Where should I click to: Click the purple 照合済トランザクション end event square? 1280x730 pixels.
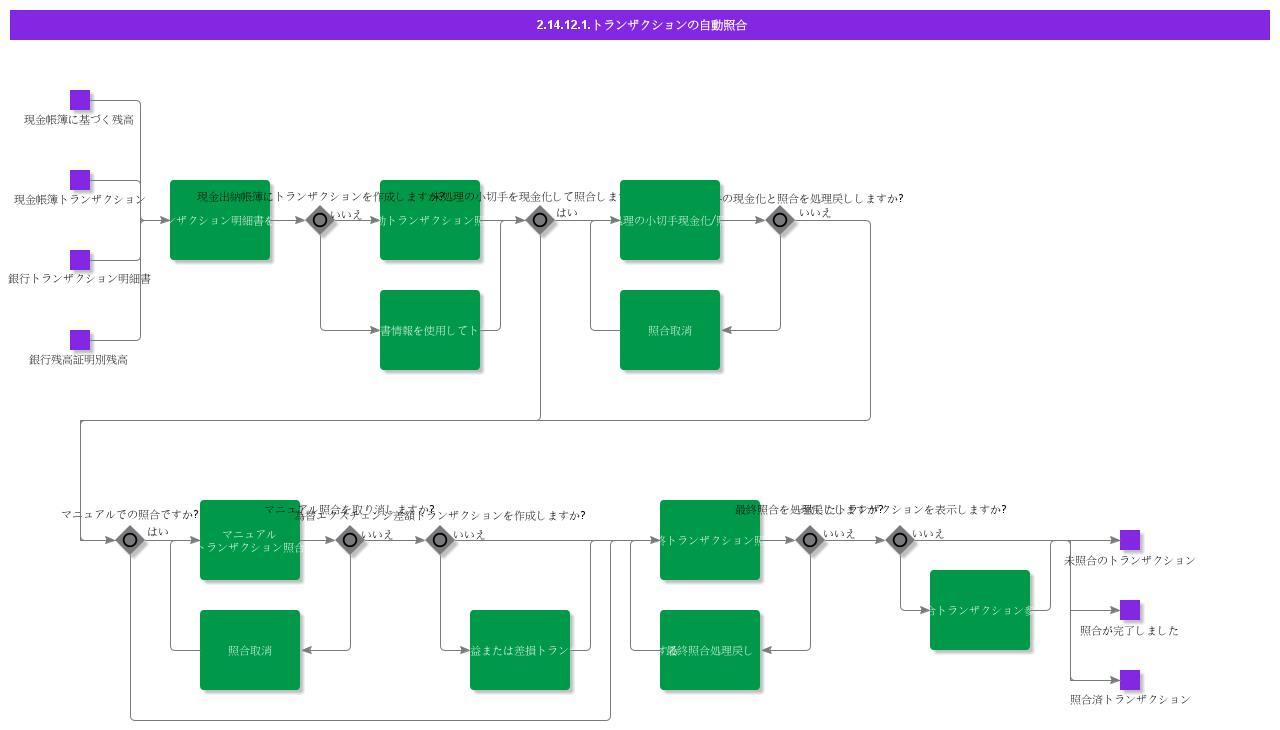(x=1130, y=680)
